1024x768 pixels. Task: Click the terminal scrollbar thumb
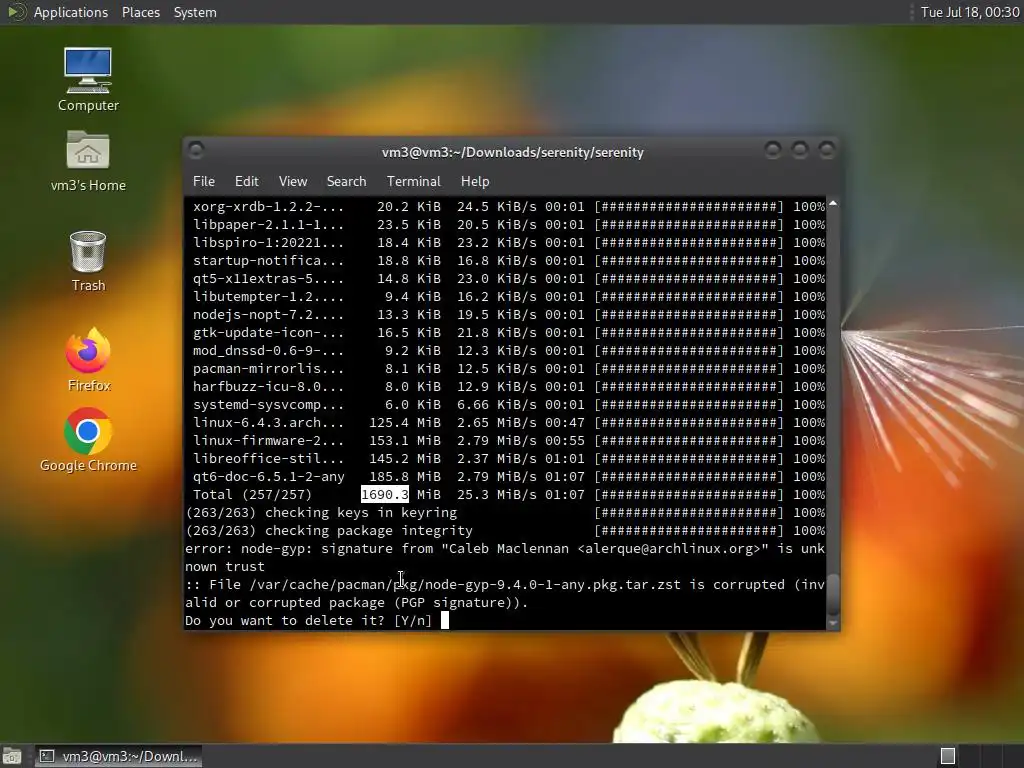coord(833,594)
